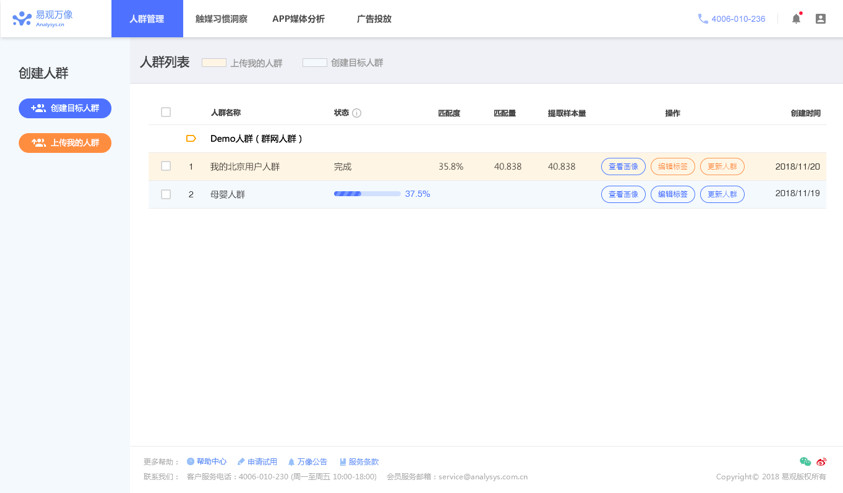This screenshot has width=843, height=493.
Task: Click the orange 上传我的人群 legend swatch
Action: 214,62
